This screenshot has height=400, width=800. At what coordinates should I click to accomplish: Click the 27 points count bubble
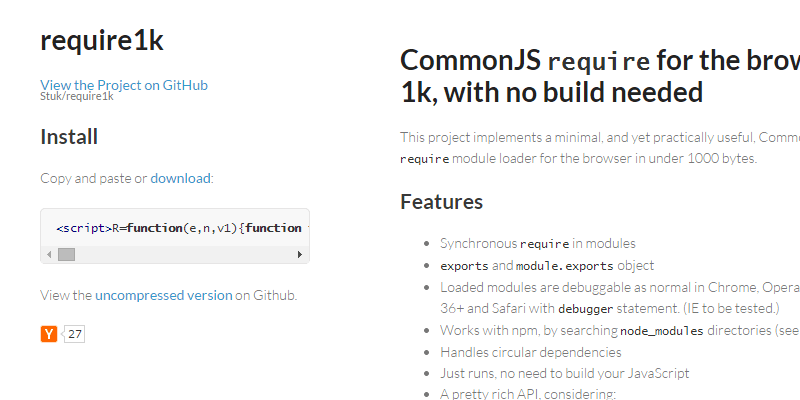point(75,334)
